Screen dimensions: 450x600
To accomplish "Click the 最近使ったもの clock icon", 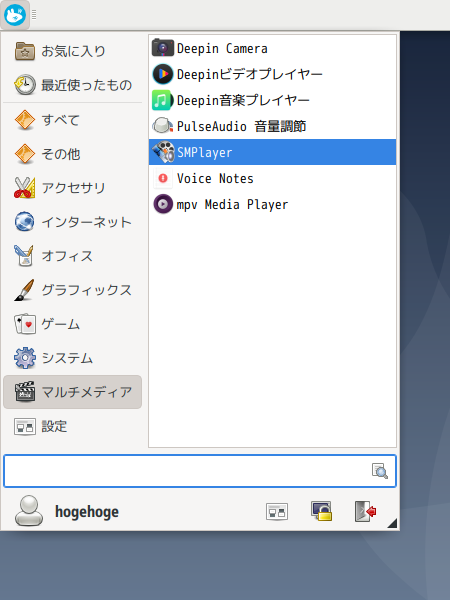I will (25, 85).
